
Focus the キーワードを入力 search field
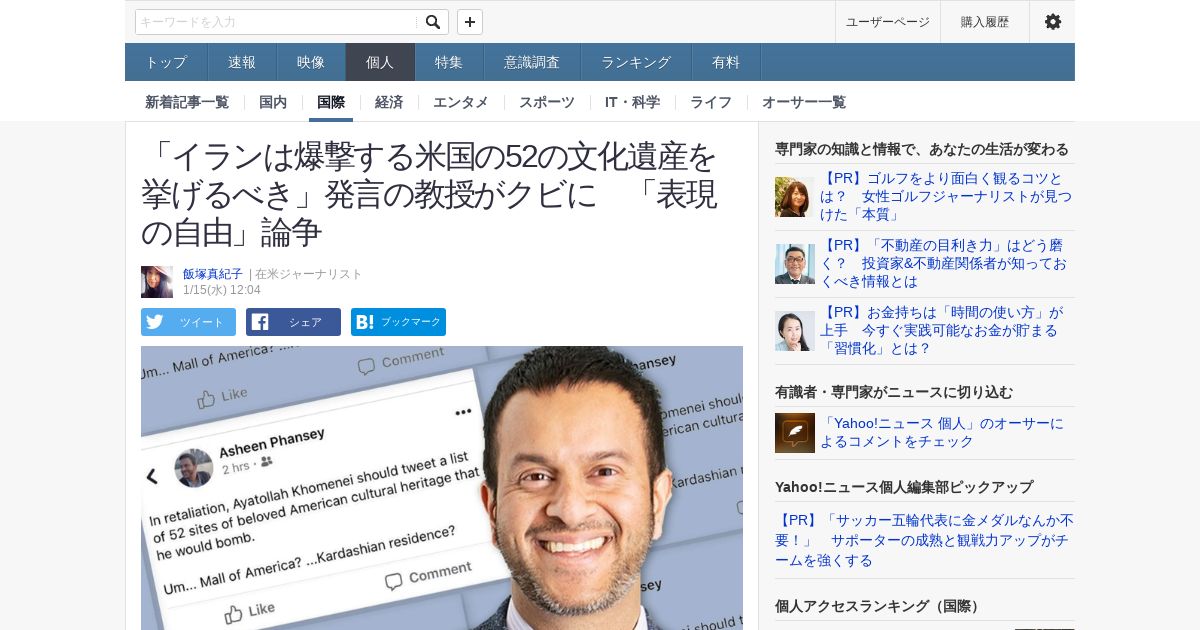coord(277,22)
